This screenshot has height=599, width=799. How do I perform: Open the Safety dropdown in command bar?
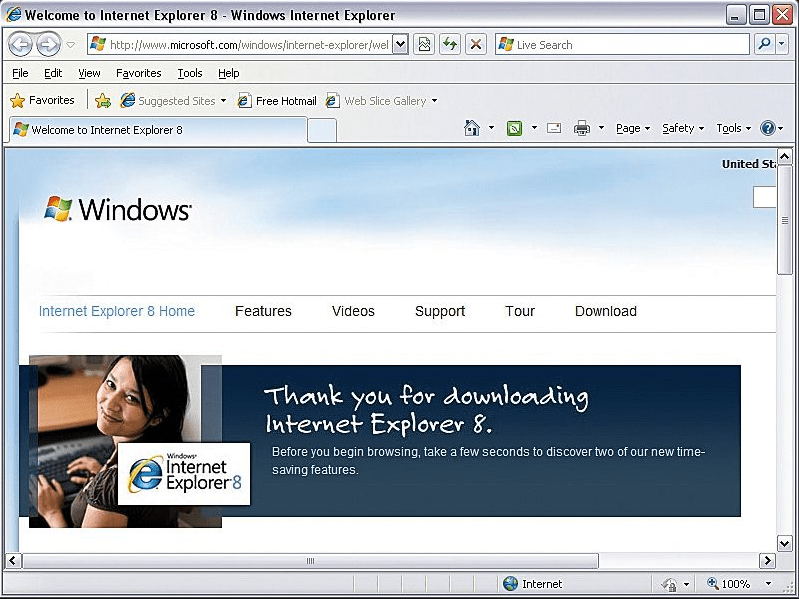click(683, 128)
